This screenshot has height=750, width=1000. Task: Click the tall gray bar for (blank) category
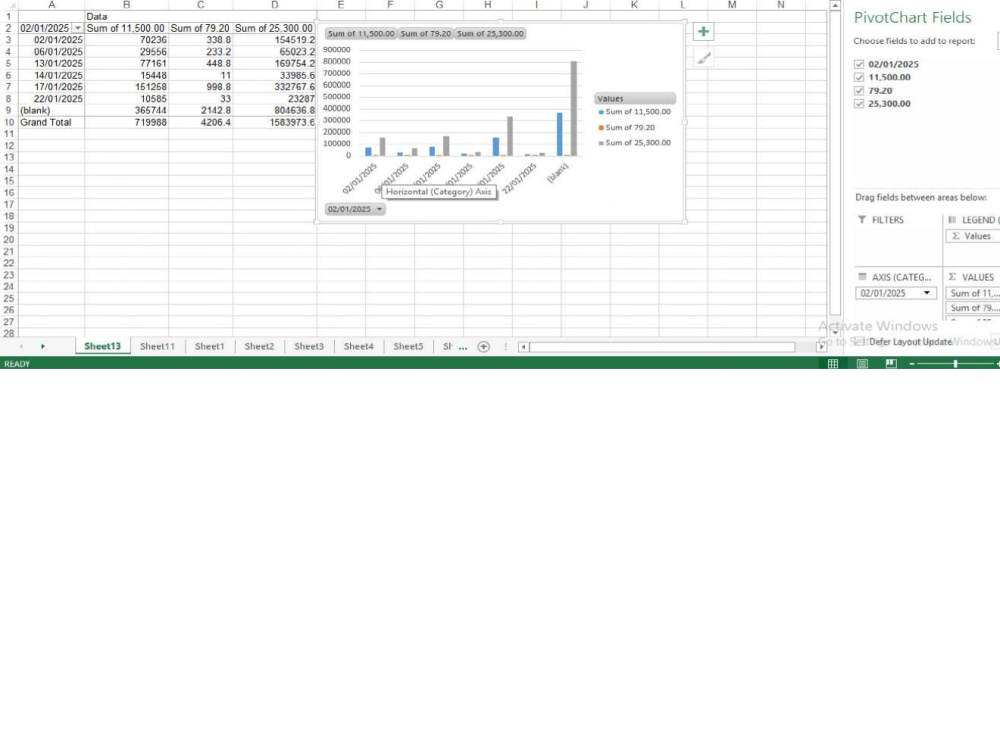(573, 108)
